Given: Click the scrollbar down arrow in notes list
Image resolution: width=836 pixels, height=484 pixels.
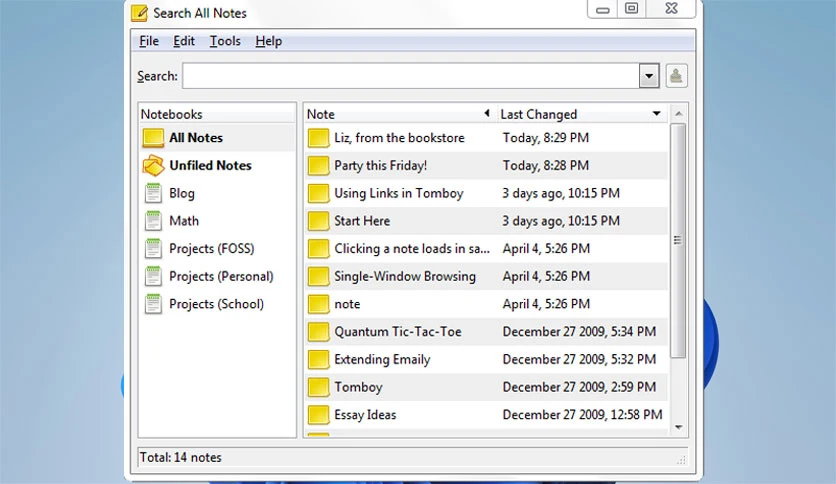Looking at the screenshot, I should click(x=678, y=427).
